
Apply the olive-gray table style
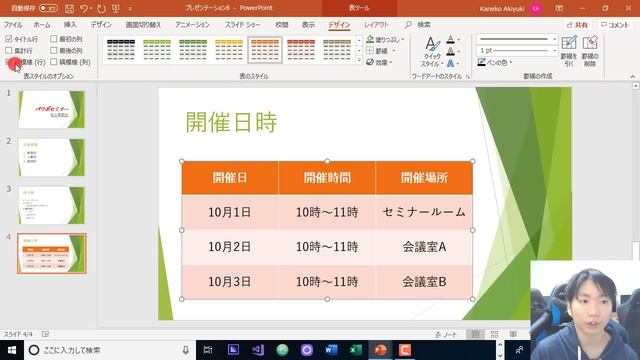(337, 50)
